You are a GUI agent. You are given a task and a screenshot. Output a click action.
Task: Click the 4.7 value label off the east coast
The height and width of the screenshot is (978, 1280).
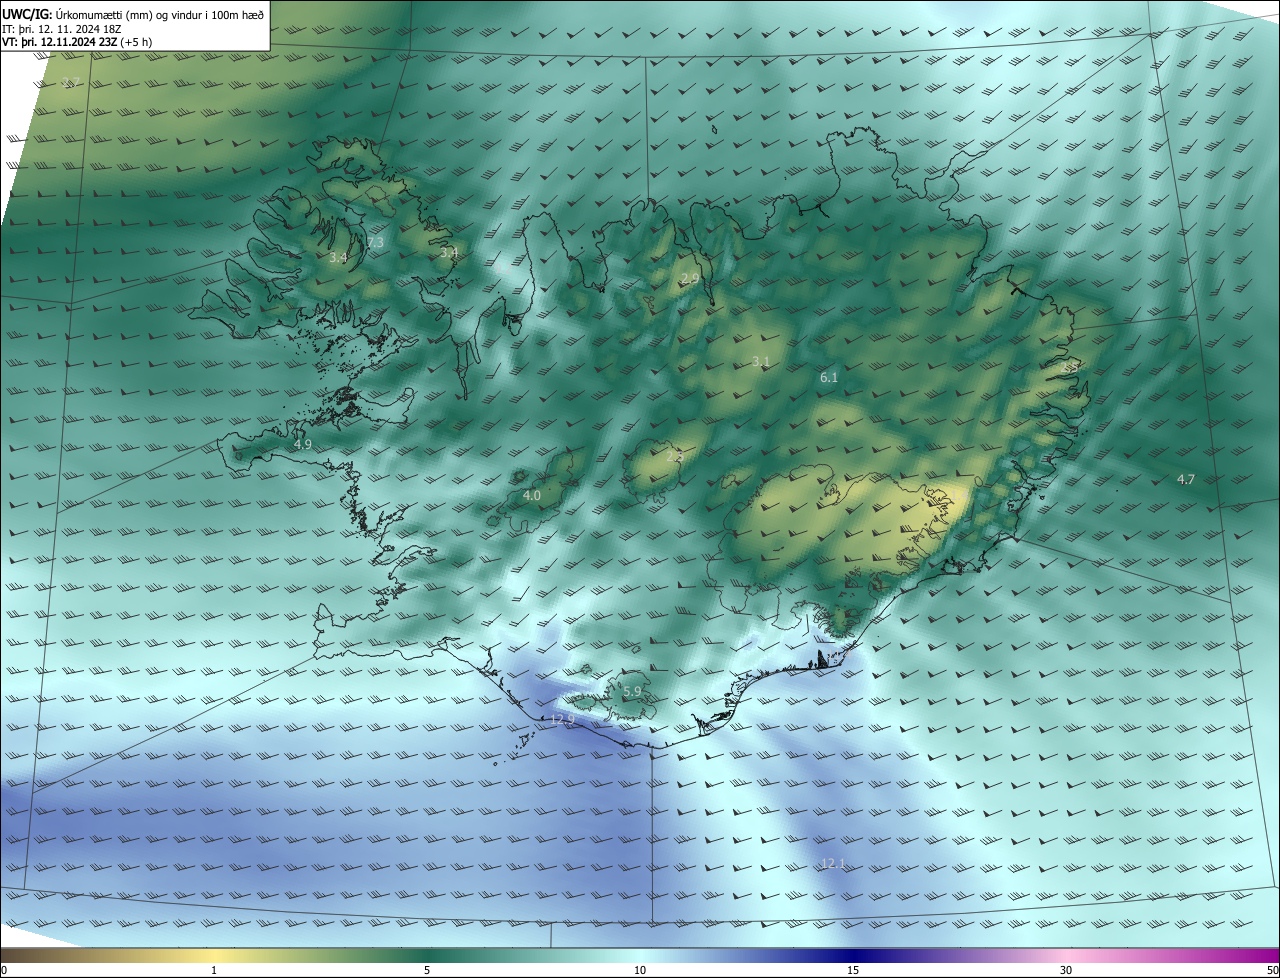[x=1186, y=480]
